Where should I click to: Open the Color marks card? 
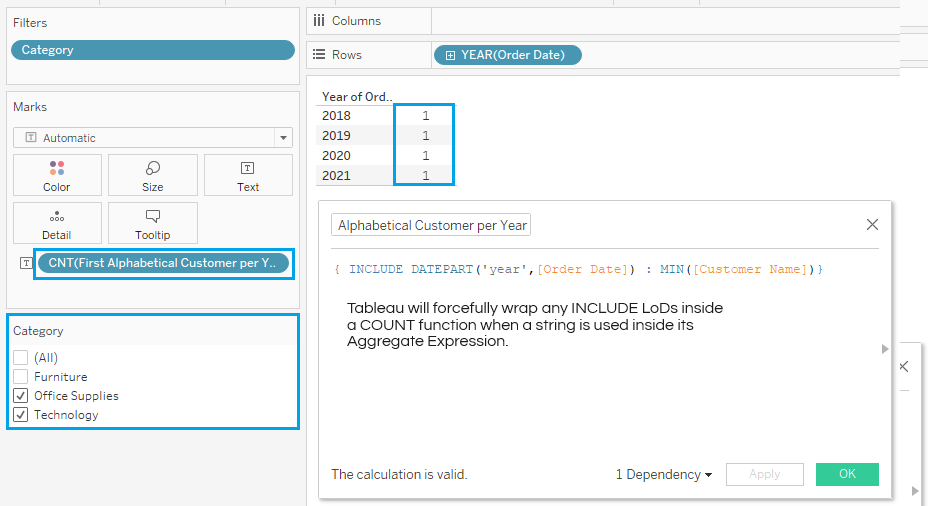(x=57, y=175)
